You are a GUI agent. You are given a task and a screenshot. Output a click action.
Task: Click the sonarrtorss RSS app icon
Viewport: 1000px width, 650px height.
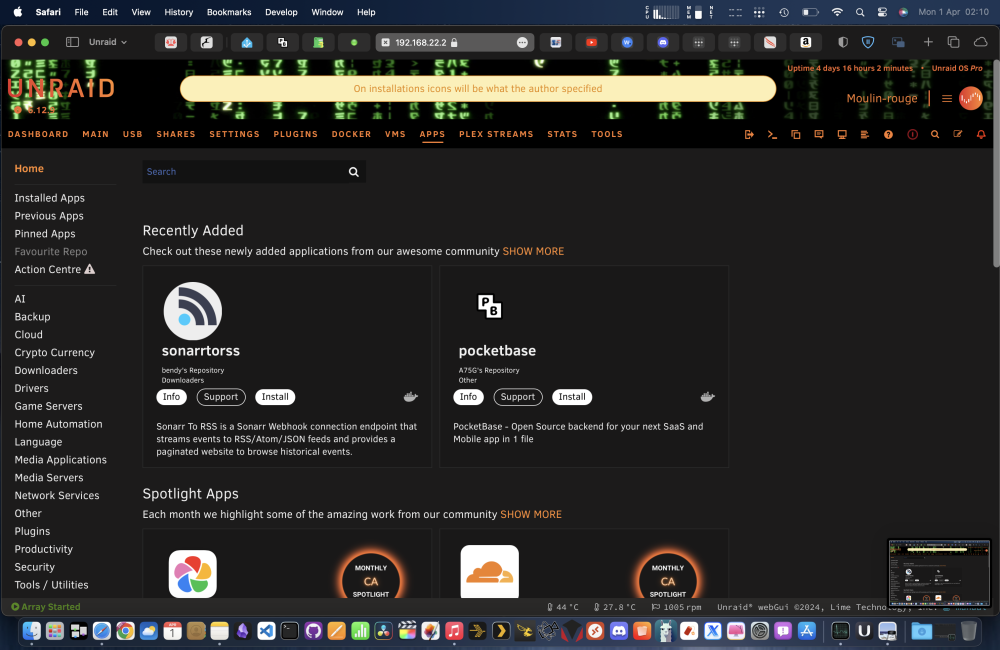193,311
